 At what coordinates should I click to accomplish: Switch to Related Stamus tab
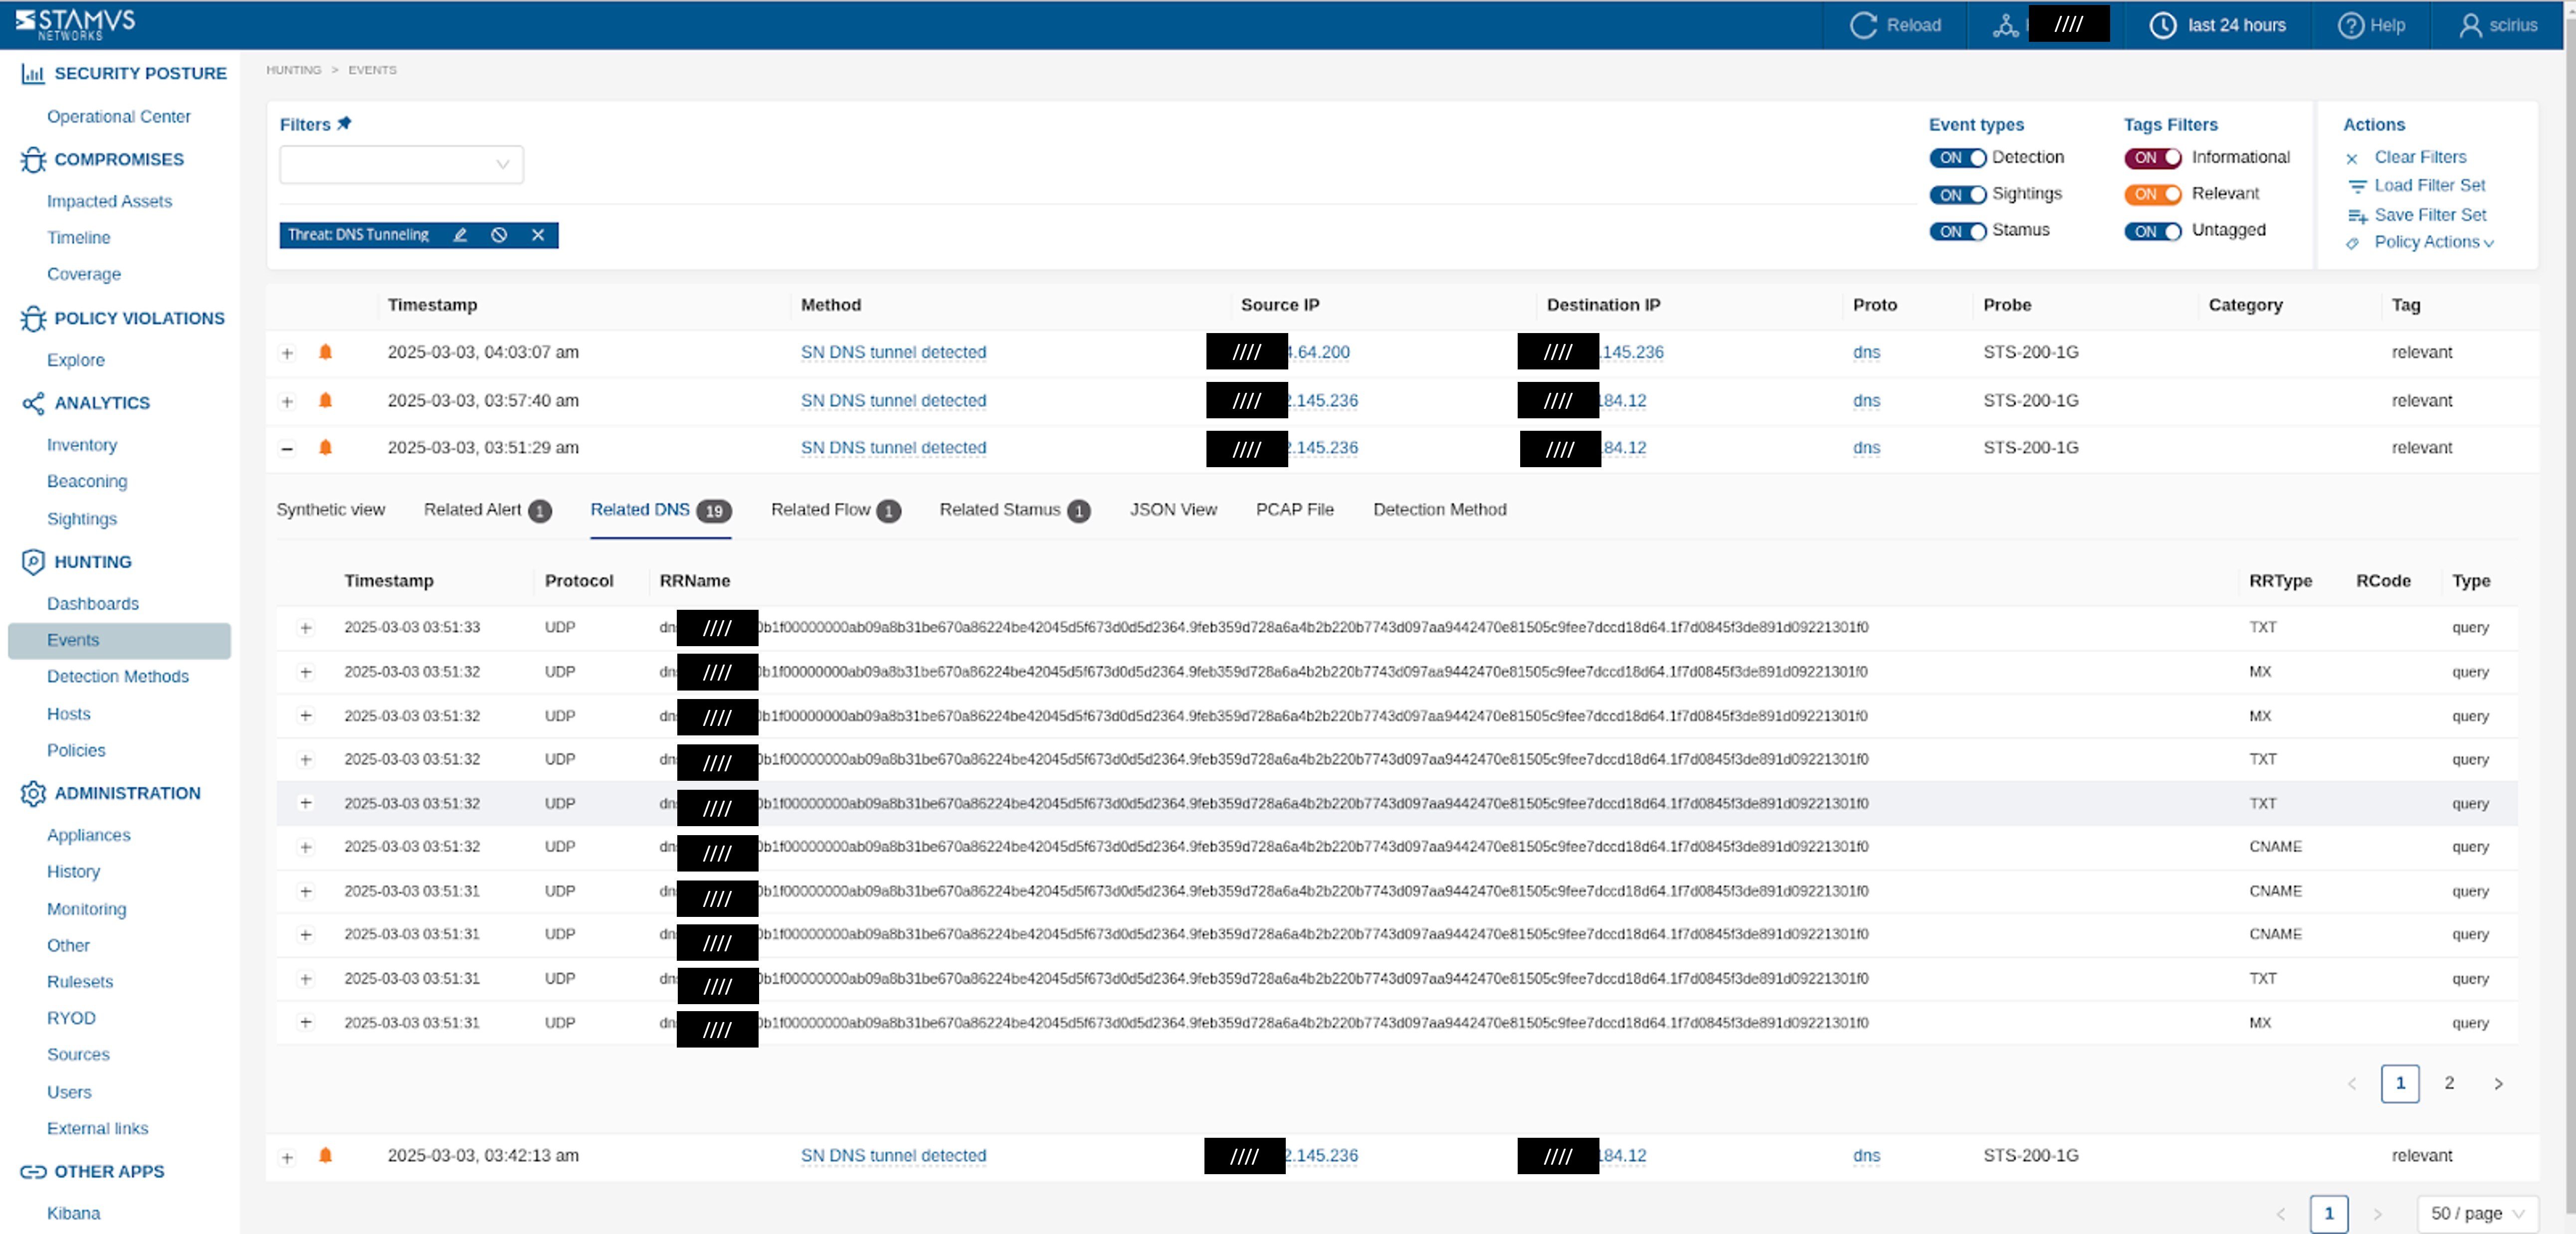[1014, 510]
